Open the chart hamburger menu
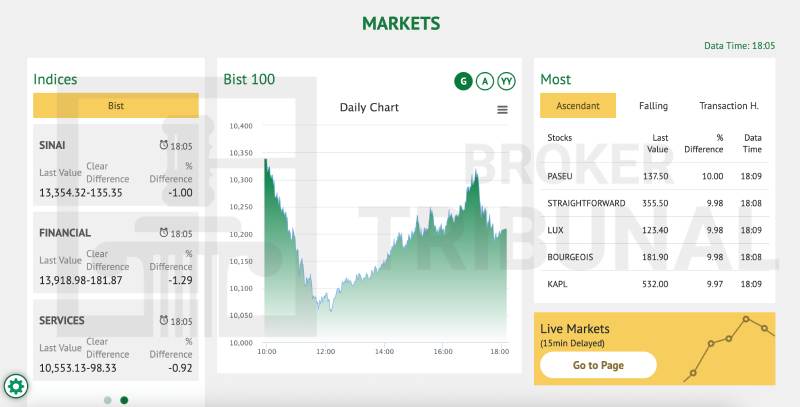 (x=502, y=110)
